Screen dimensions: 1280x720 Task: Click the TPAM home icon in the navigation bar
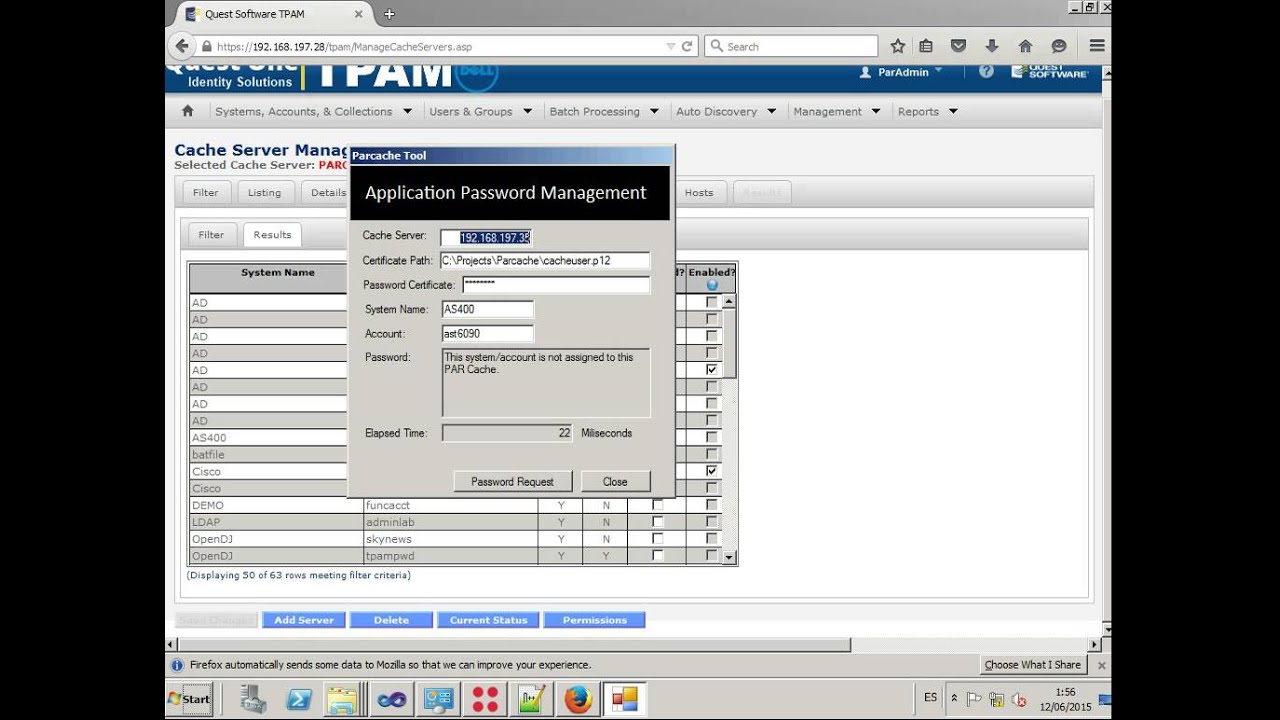tap(187, 111)
